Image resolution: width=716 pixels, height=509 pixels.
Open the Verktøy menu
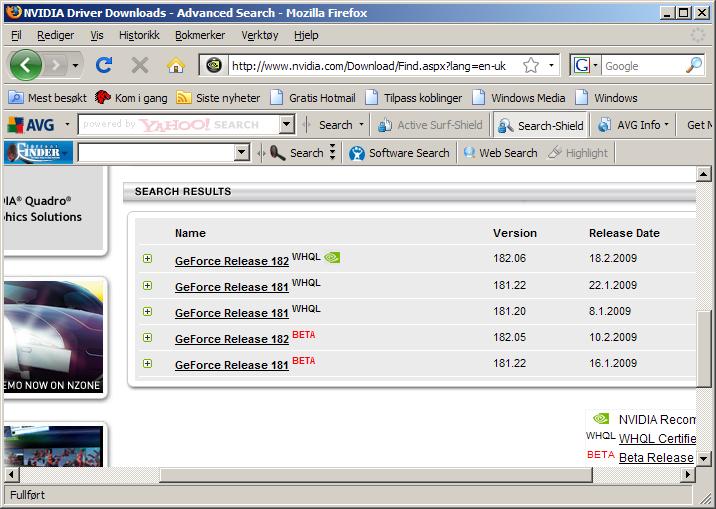[x=259, y=35]
